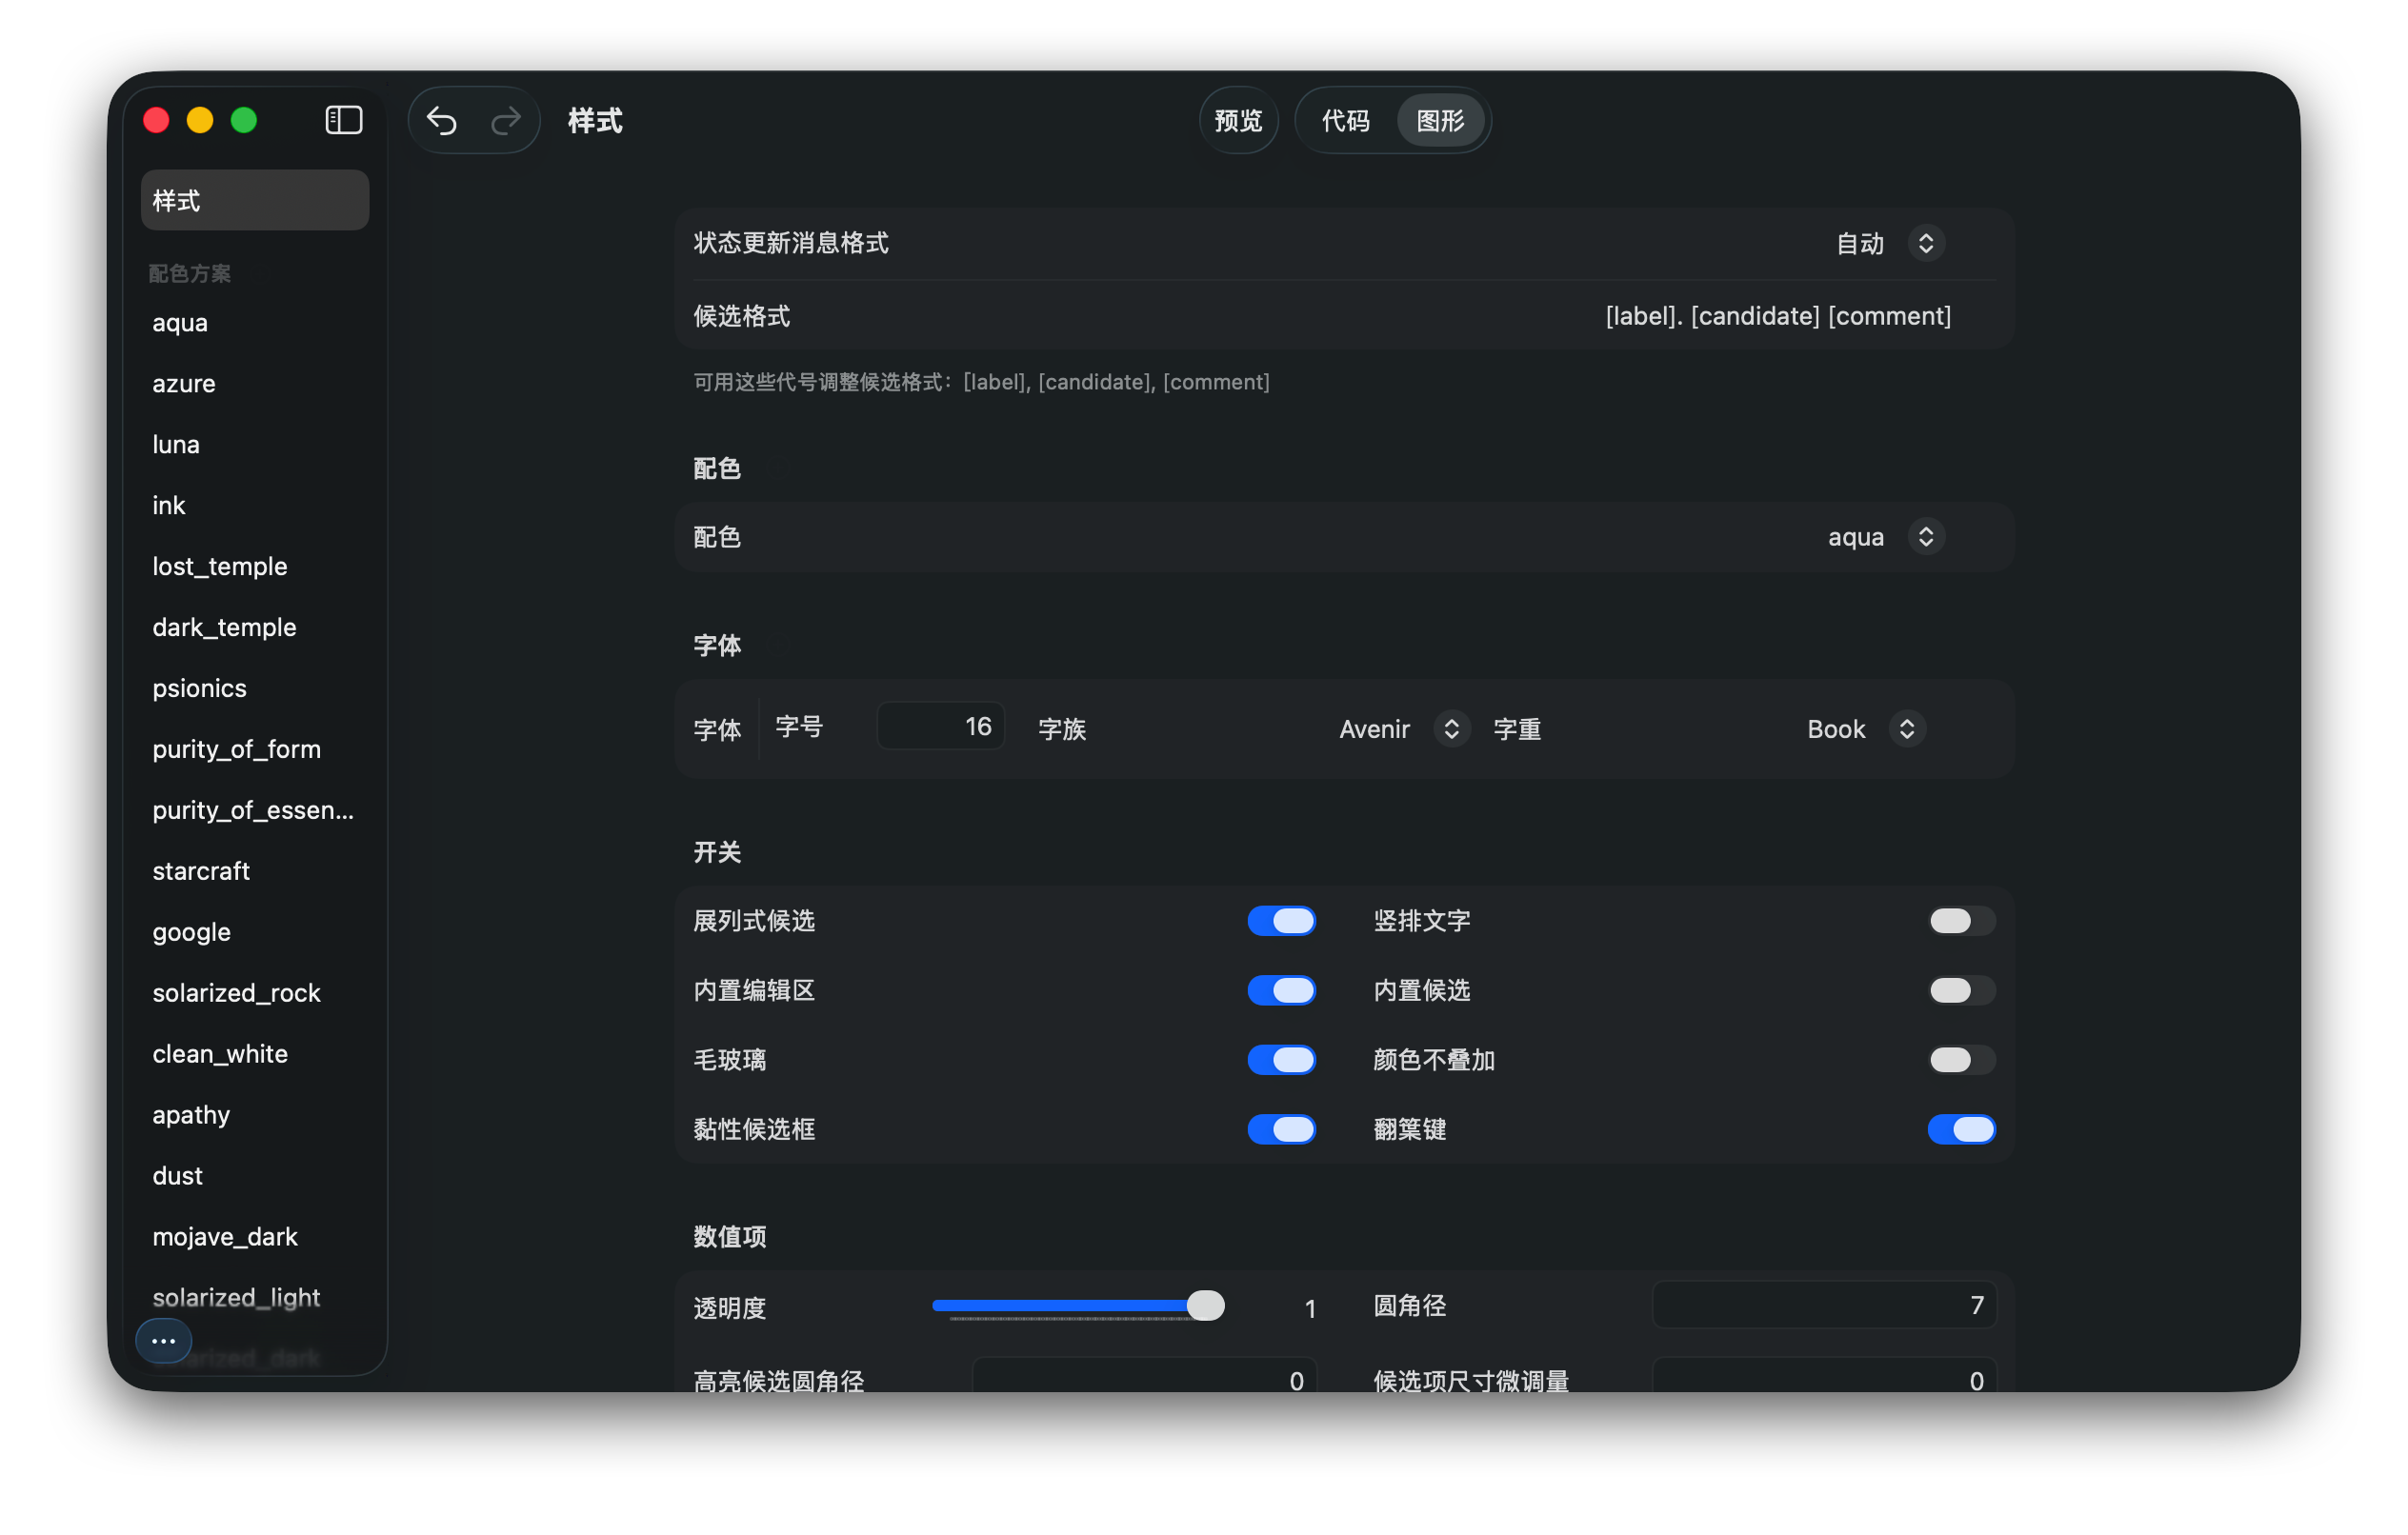
Task: Click the redo arrow icon
Action: [x=506, y=121]
